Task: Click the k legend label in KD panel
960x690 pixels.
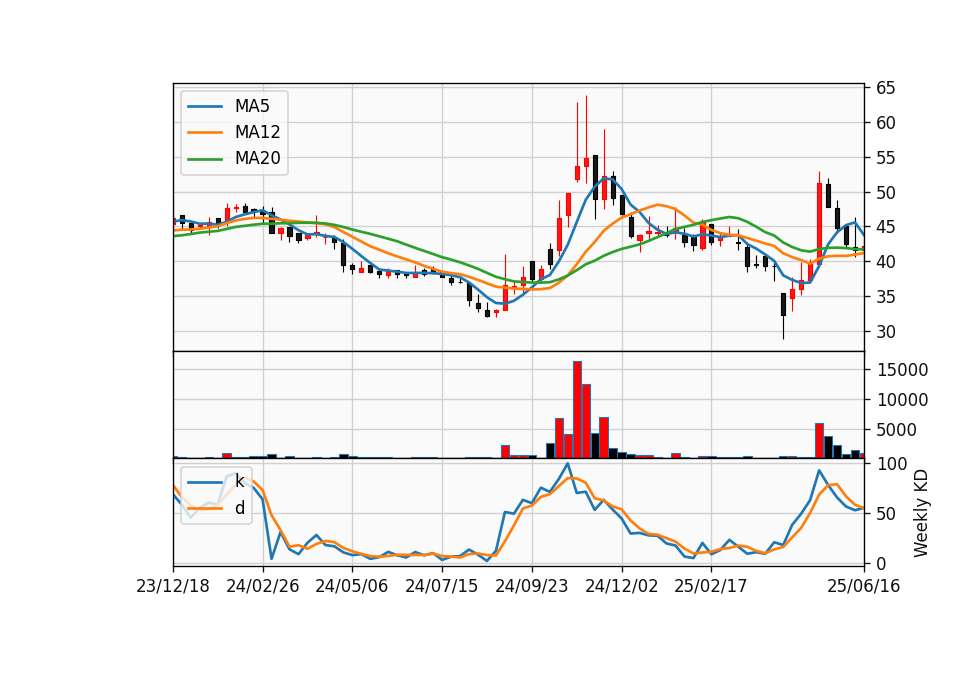Action: (239, 481)
